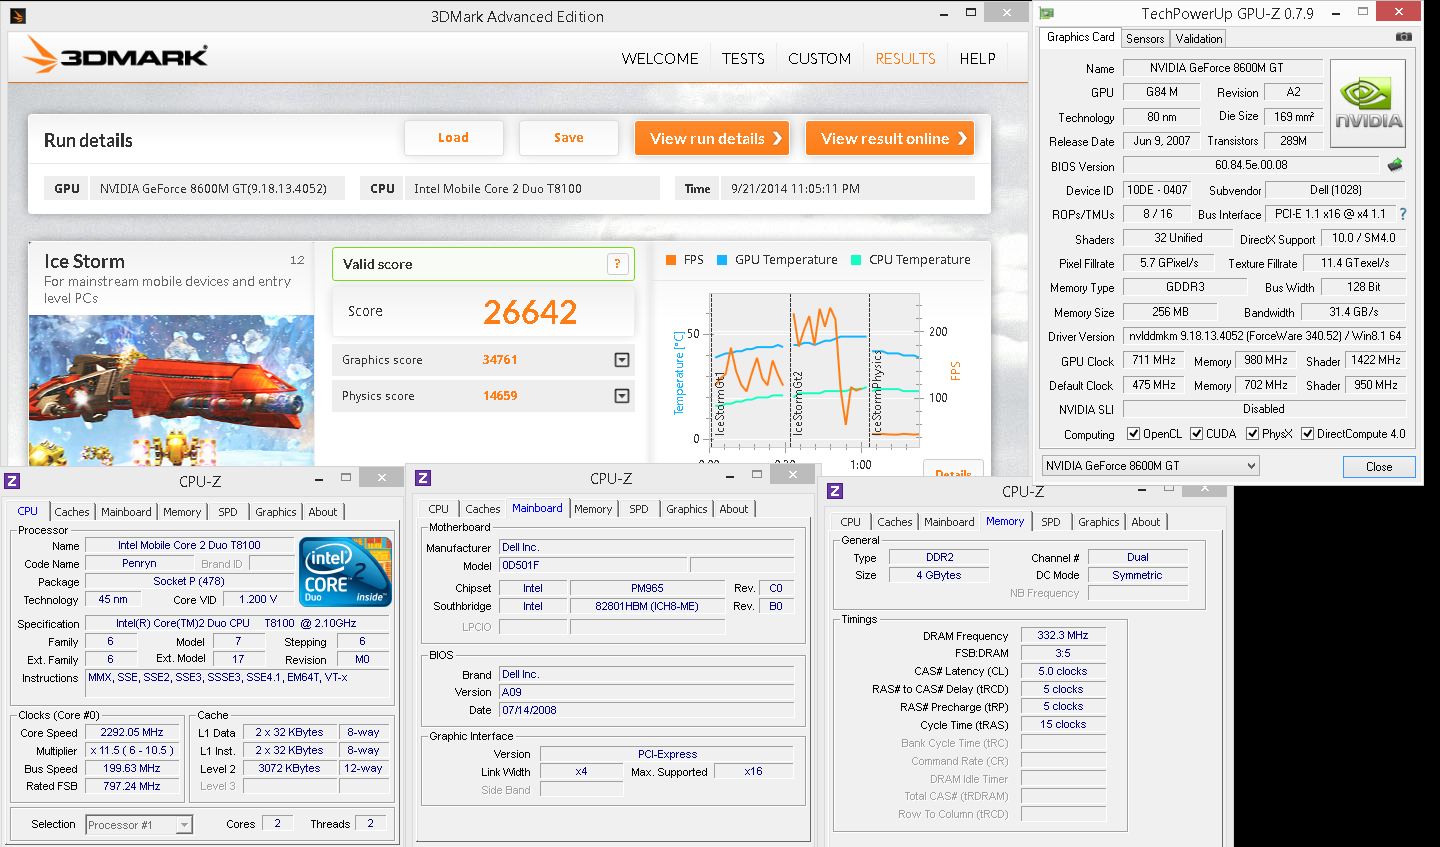
Task: Click the Memory Size value 4 GBytes
Action: point(939,575)
